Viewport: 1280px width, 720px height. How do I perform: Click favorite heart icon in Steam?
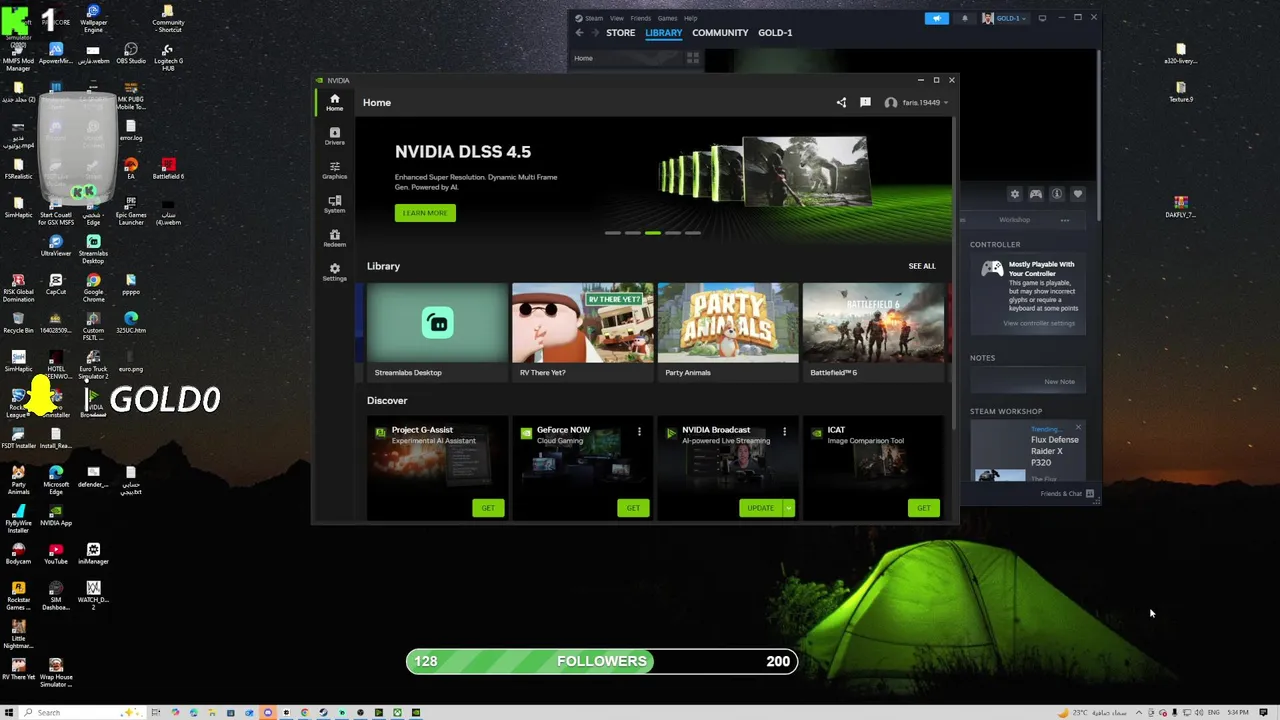(x=1078, y=194)
